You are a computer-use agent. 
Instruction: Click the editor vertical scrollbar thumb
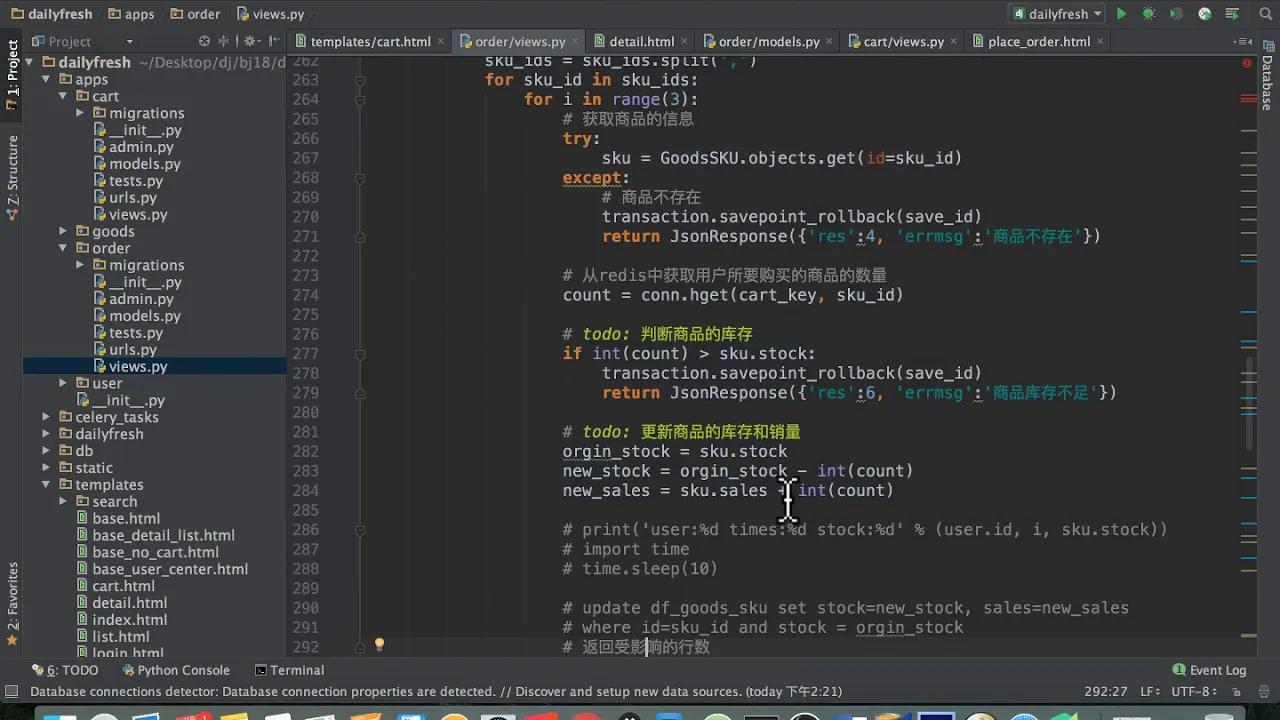pyautogui.click(x=1249, y=402)
